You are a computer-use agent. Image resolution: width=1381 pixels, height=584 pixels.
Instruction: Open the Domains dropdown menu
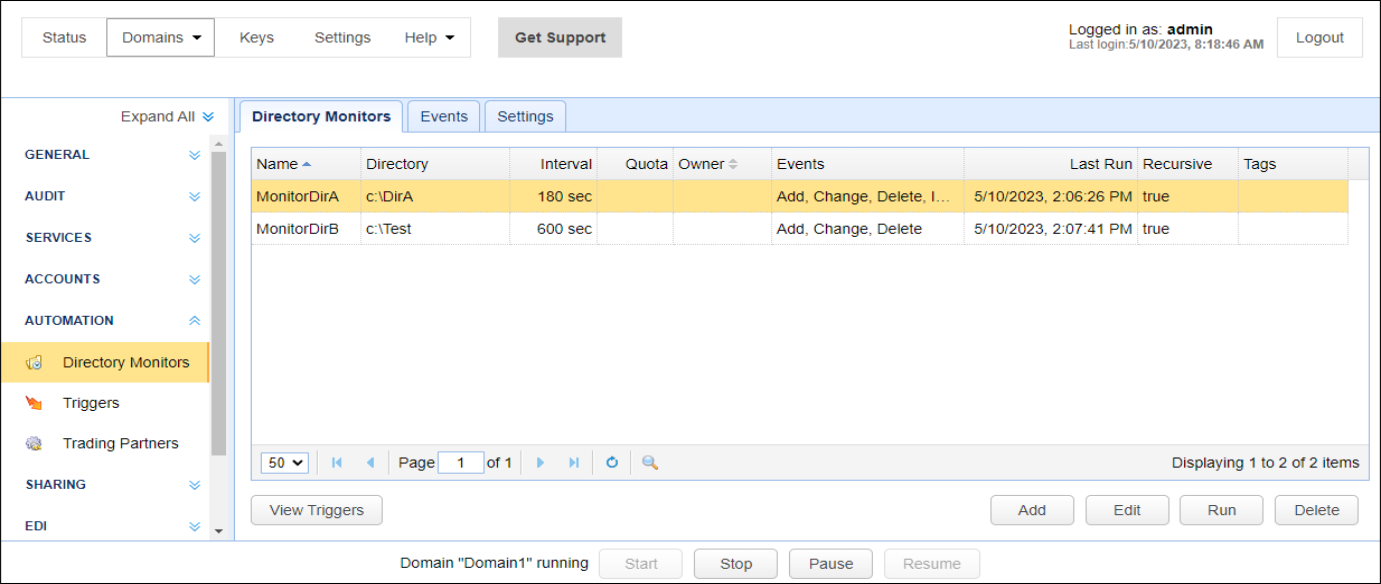pos(161,38)
